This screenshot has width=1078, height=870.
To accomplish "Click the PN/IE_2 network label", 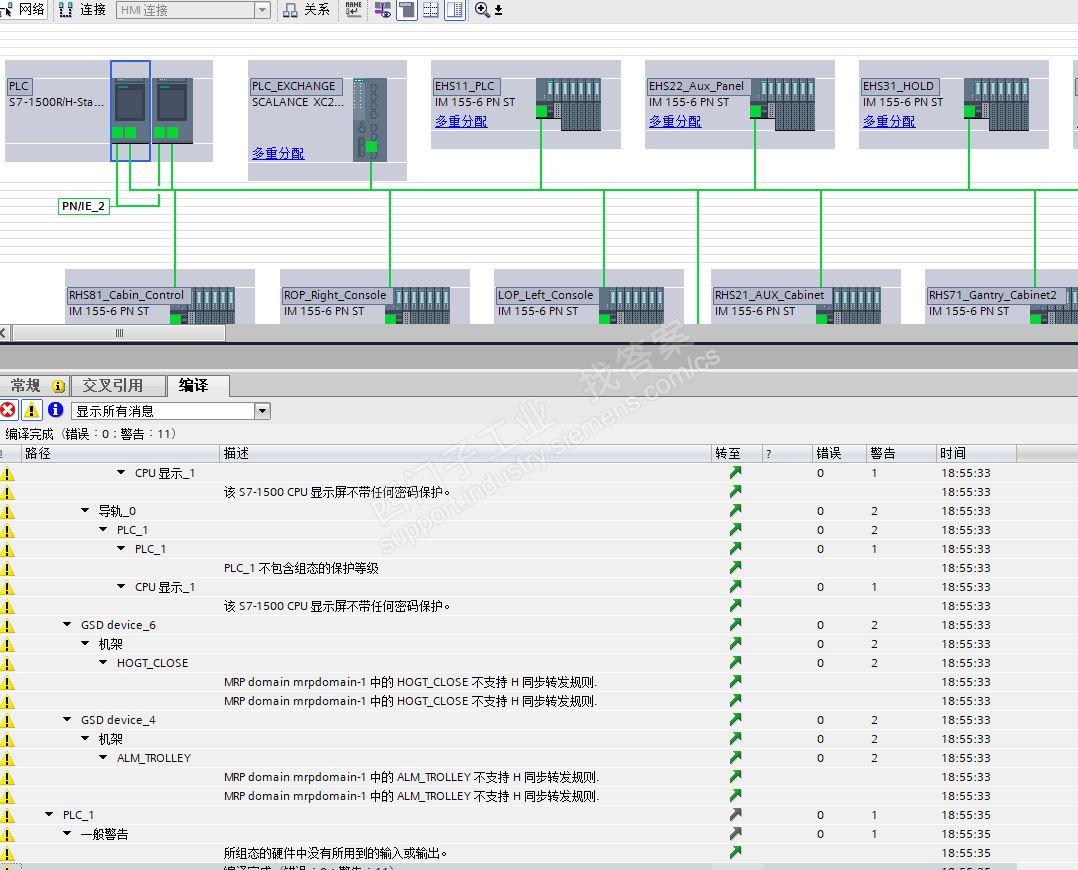I will click(x=83, y=206).
